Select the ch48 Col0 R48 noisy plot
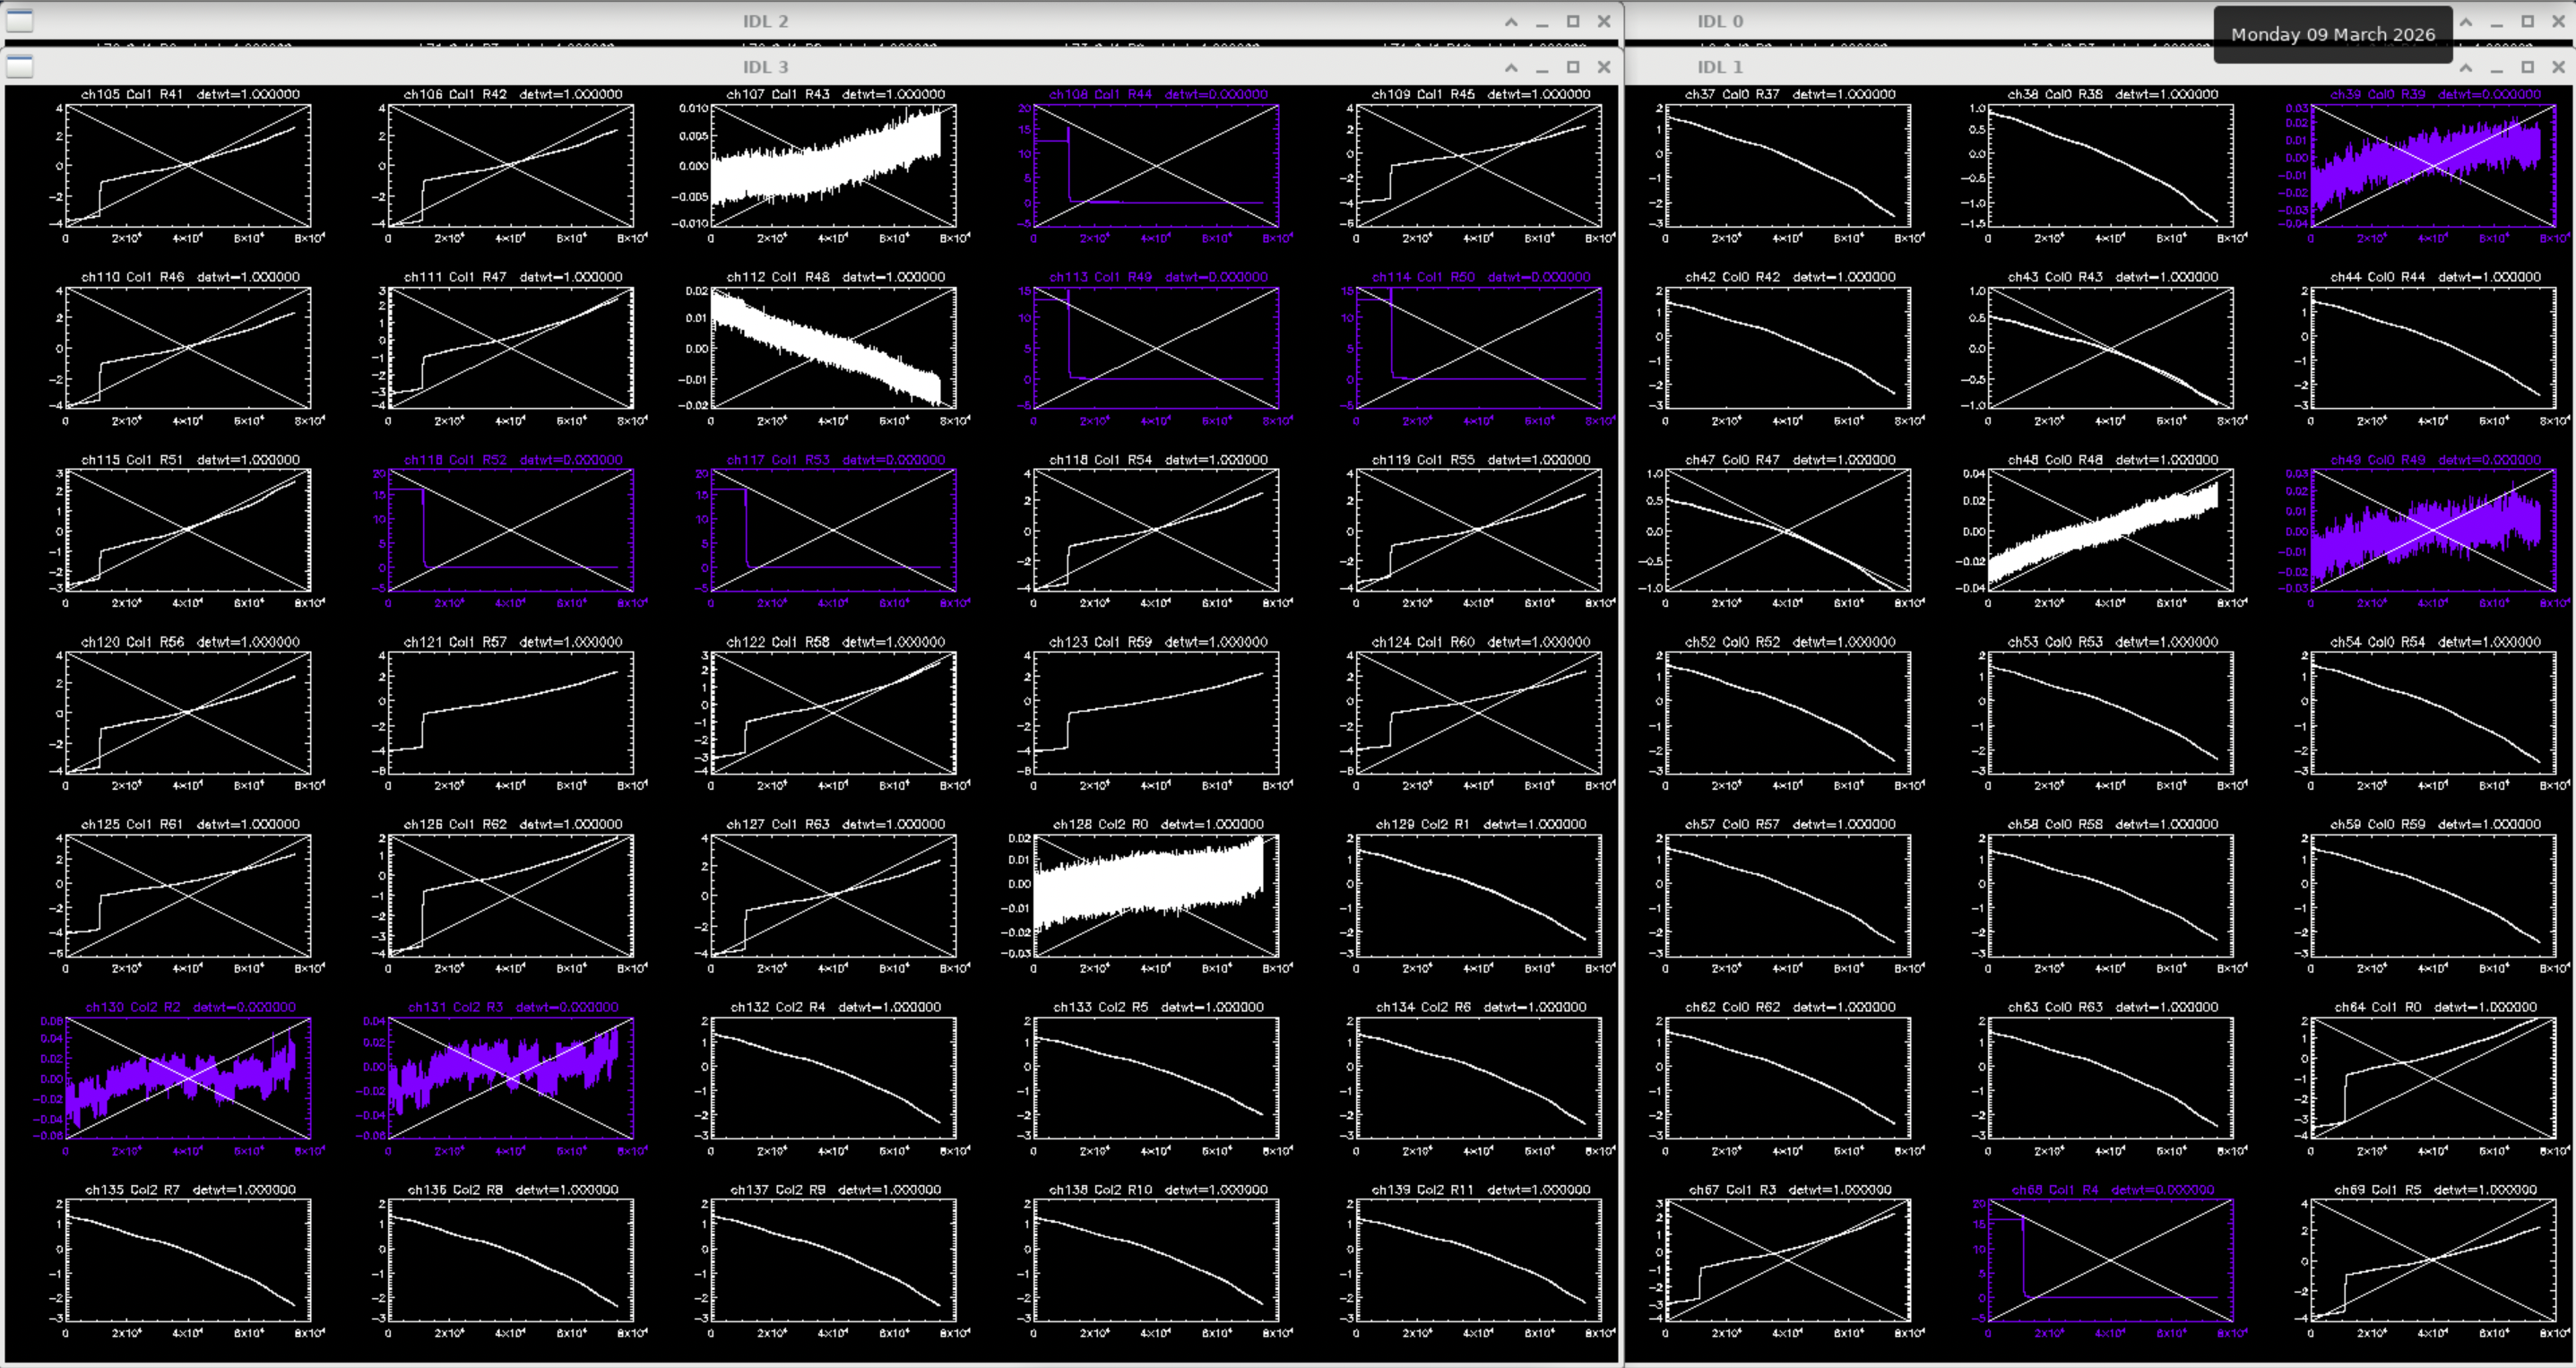Screen dimensions: 2576x1368 [x=2111, y=530]
